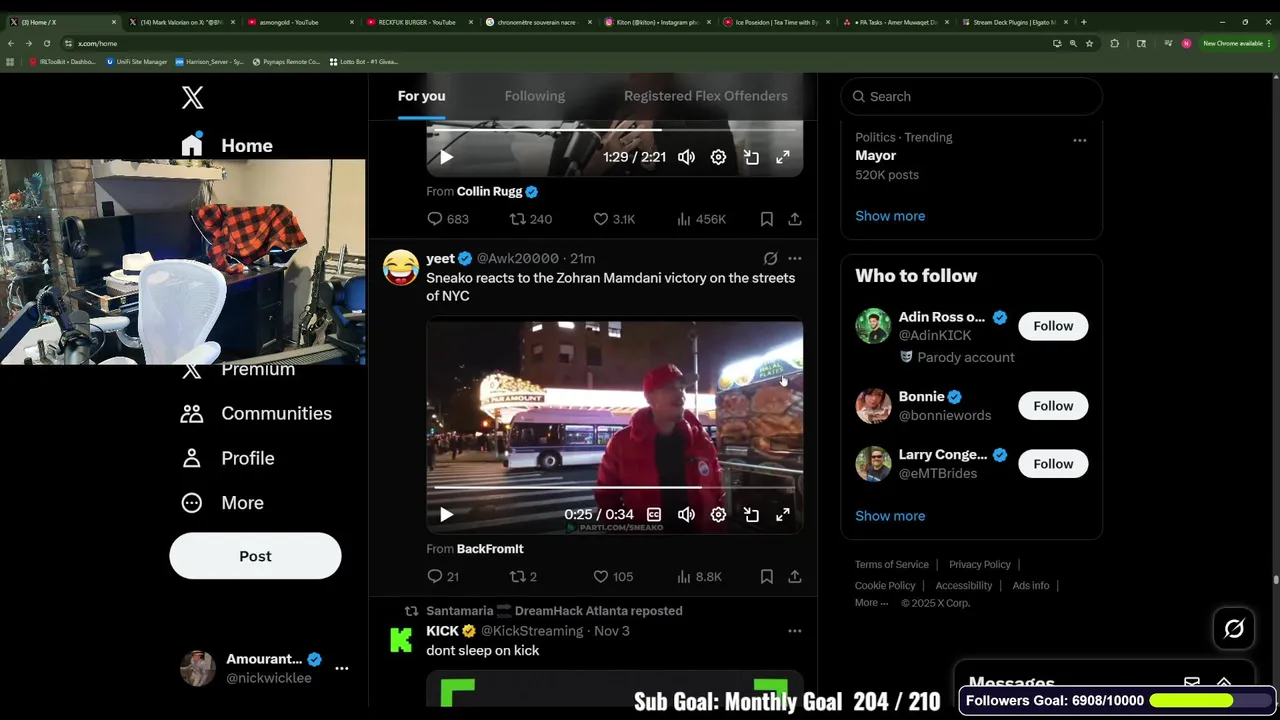1280x720 pixels.
Task: Go to Home in the sidebar
Action: [x=228, y=145]
